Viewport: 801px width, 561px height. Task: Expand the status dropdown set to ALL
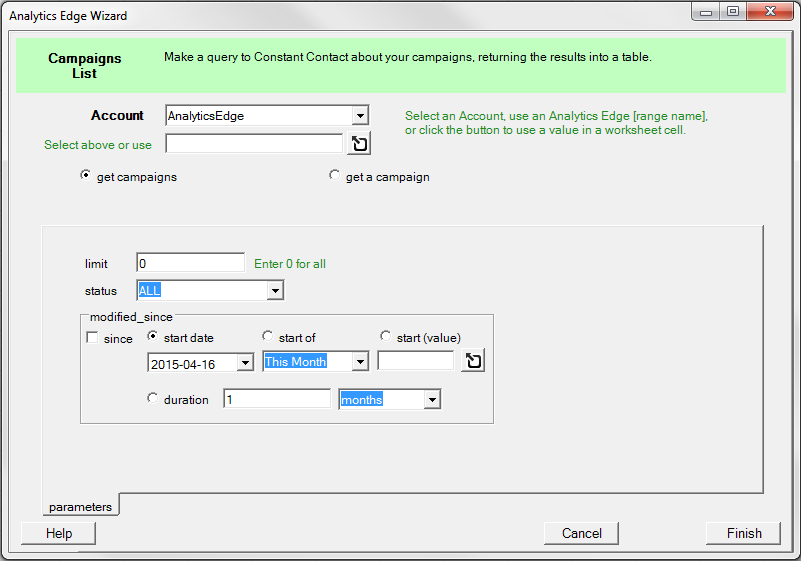(275, 291)
